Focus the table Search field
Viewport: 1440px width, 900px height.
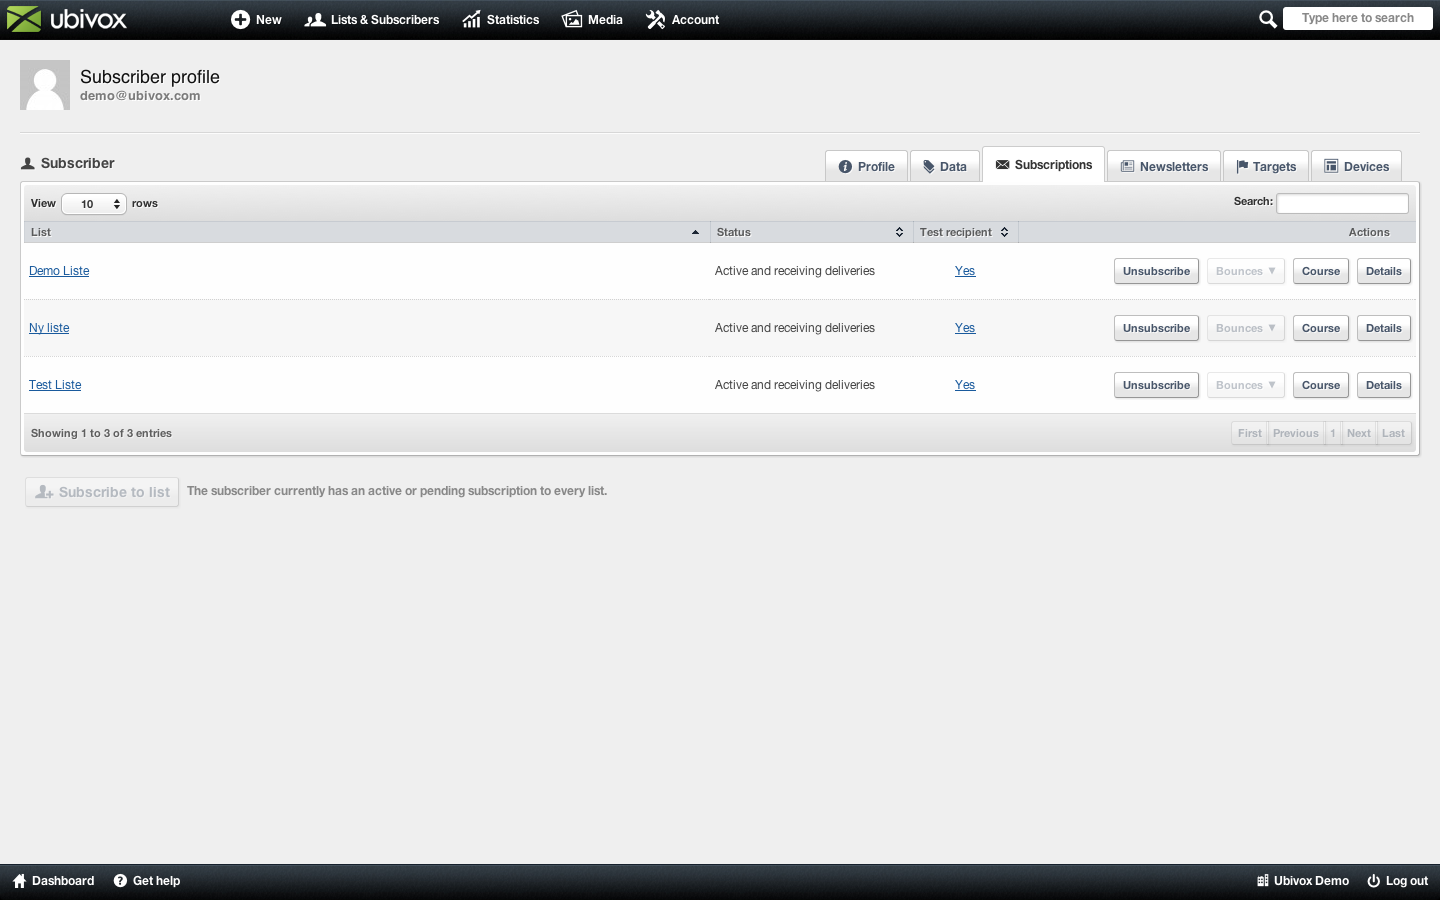1342,203
